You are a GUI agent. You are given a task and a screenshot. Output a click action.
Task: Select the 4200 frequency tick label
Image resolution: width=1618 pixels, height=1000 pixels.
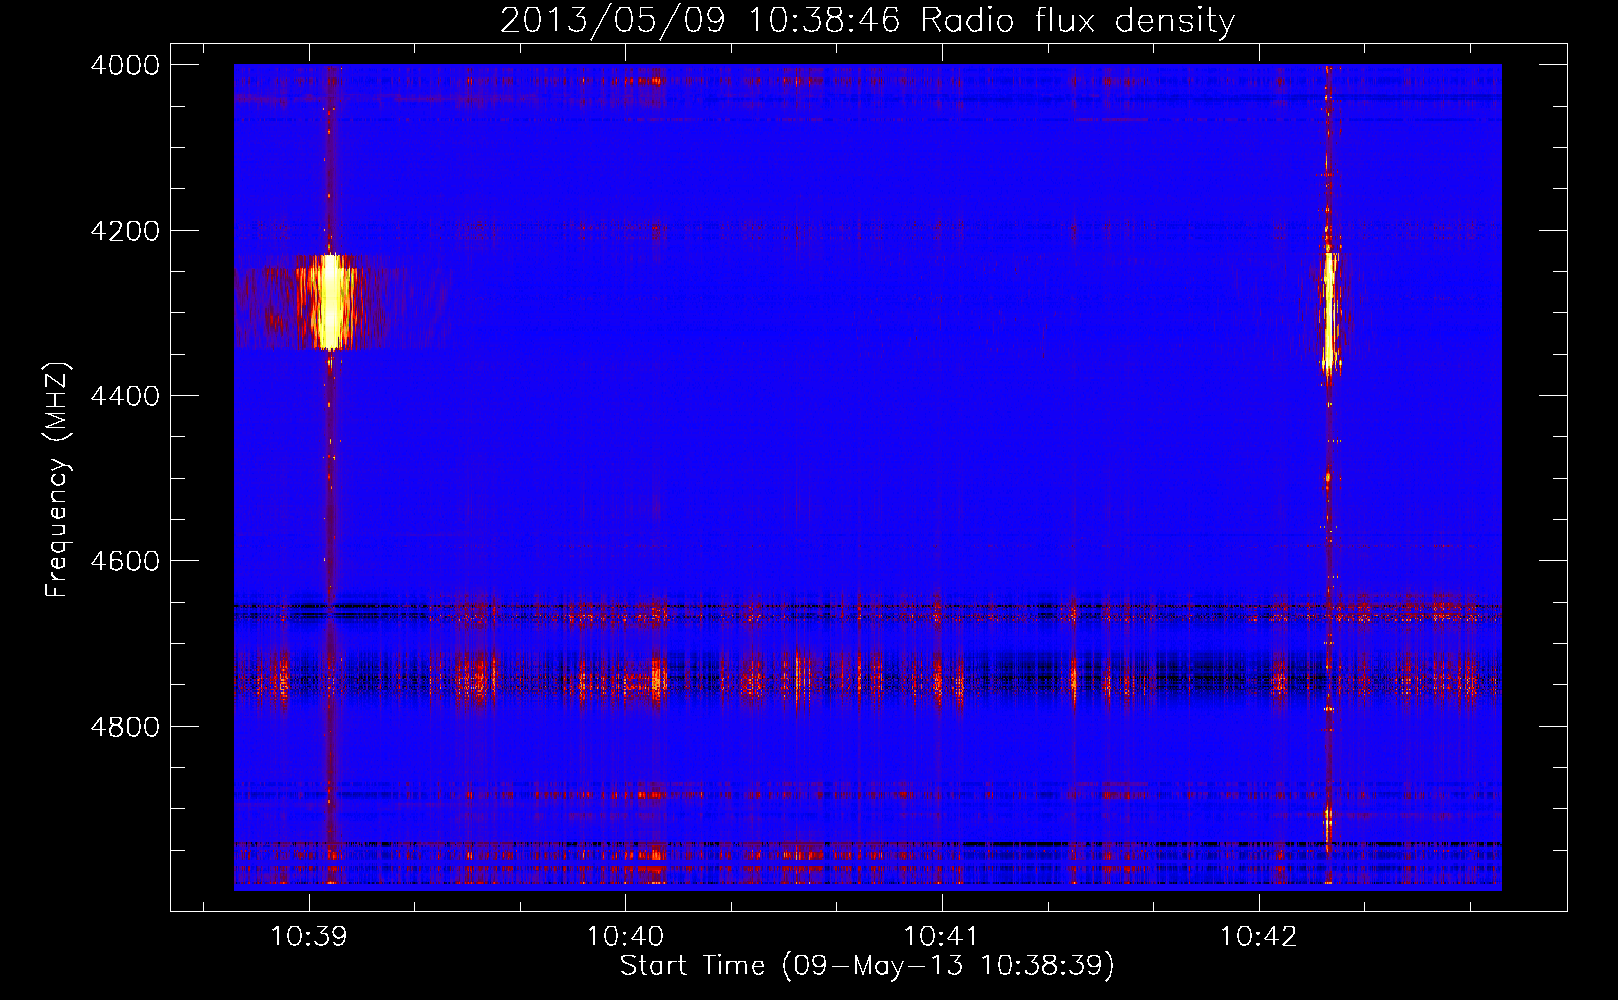point(125,231)
